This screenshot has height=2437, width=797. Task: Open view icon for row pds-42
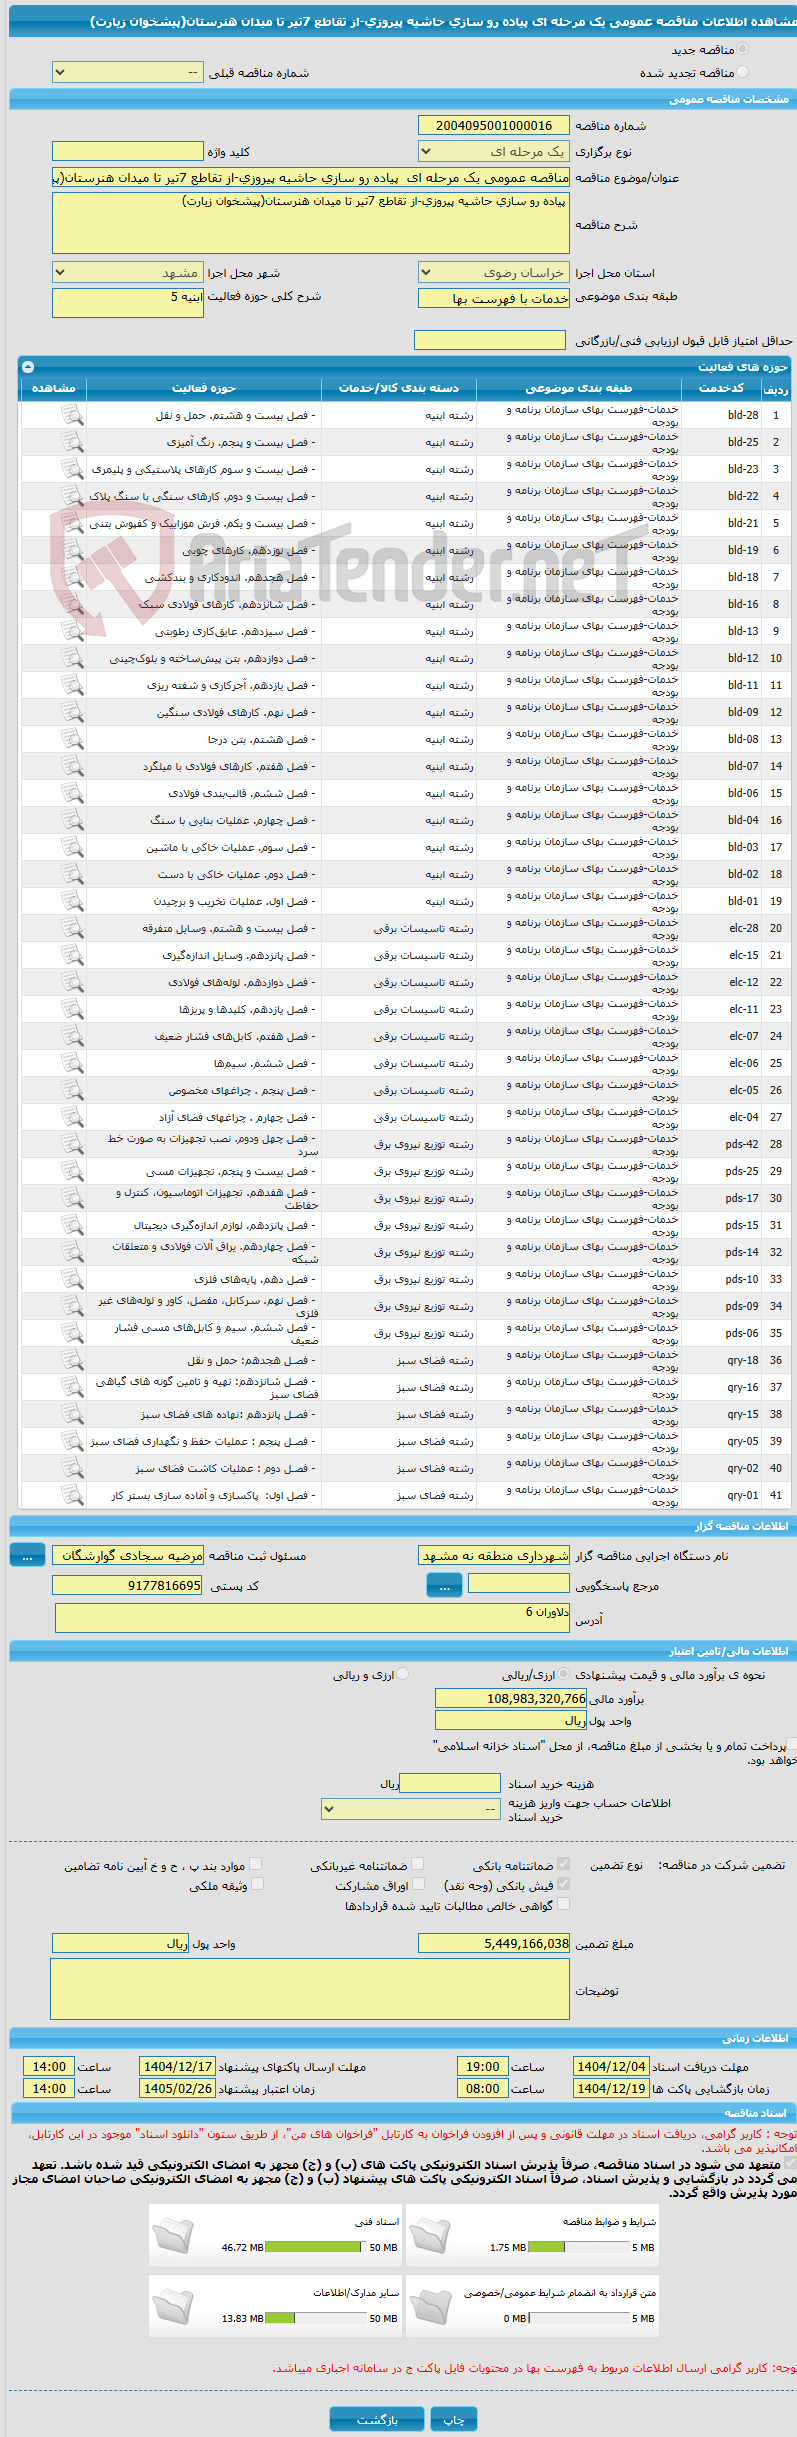(x=72, y=1144)
